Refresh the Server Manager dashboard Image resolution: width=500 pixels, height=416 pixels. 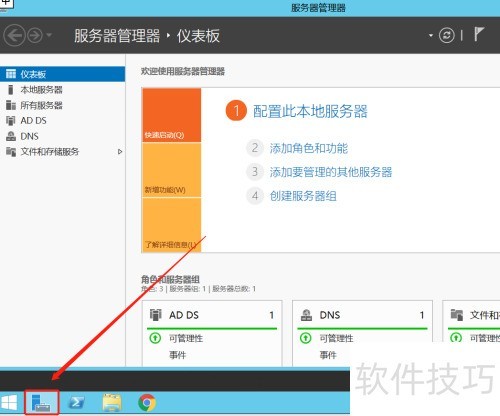(446, 35)
